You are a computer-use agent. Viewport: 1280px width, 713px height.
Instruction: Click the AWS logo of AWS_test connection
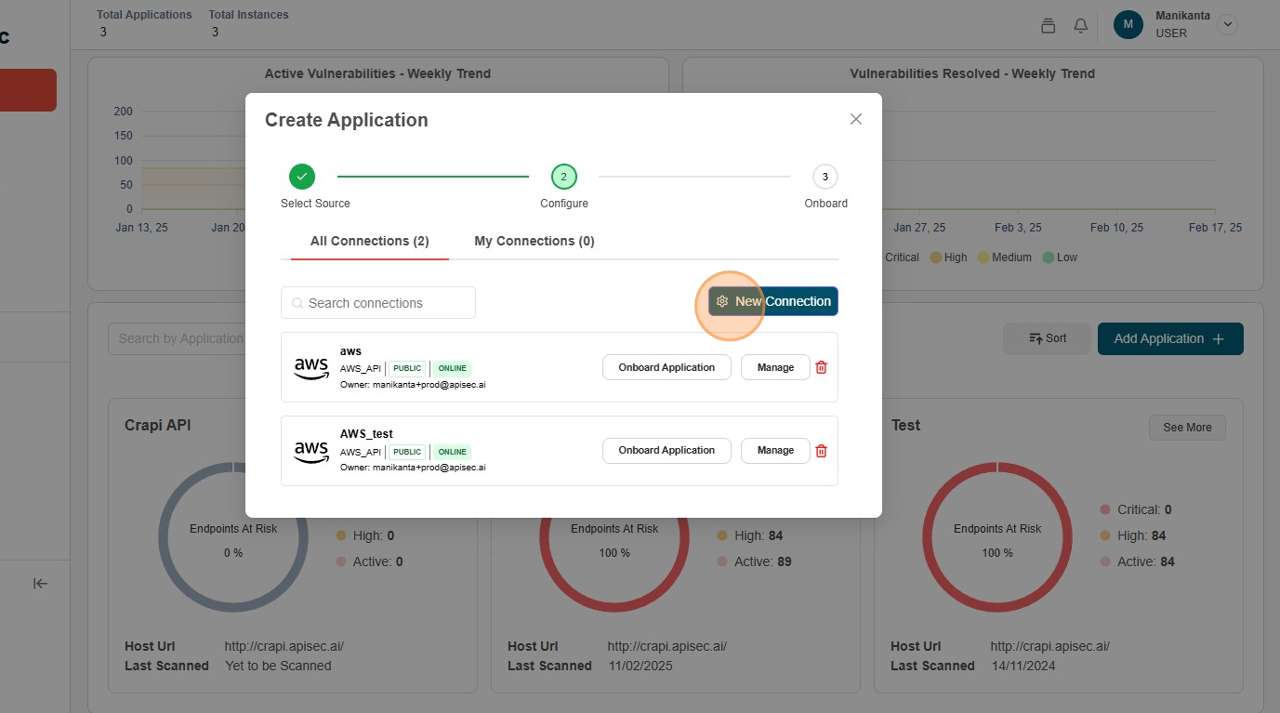click(311, 451)
